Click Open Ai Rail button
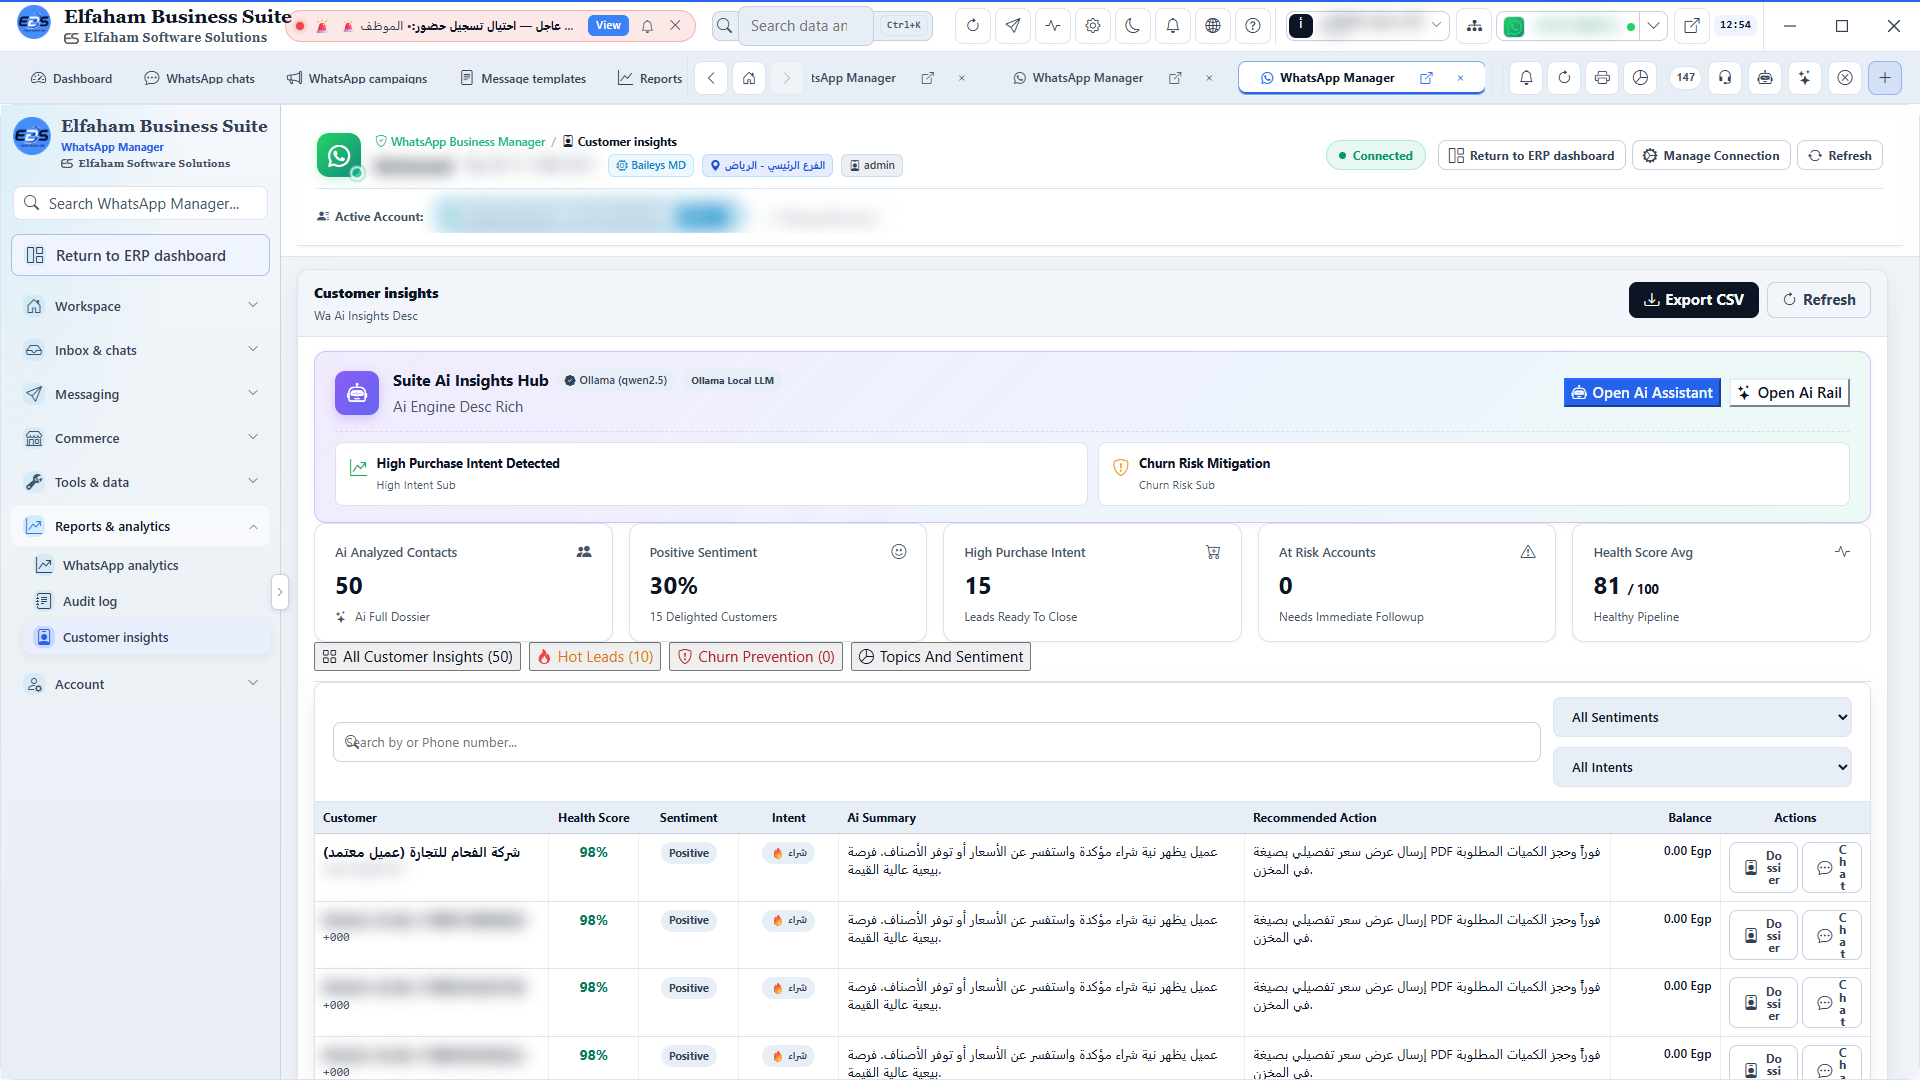Screen dimensions: 1920x1080 (1790, 393)
